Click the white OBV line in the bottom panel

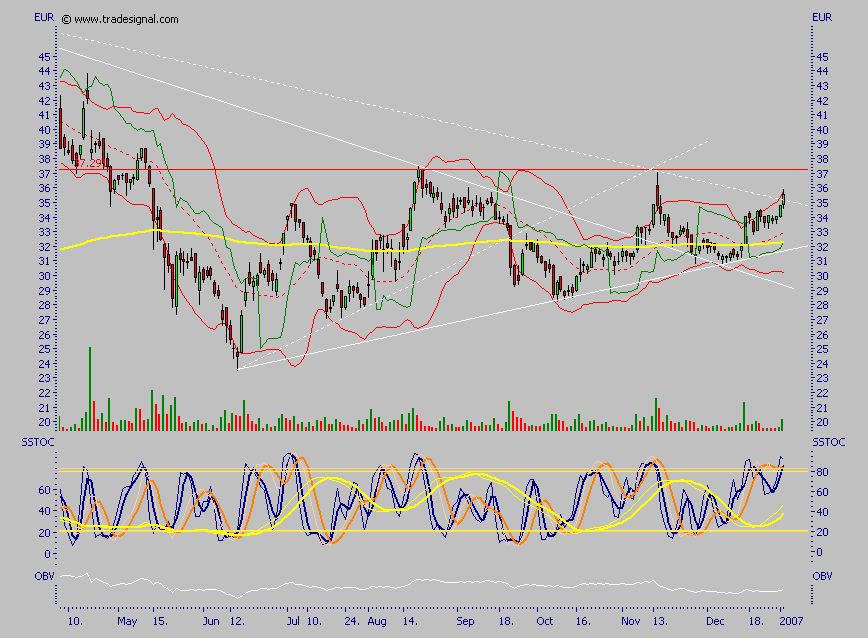click(x=421, y=584)
